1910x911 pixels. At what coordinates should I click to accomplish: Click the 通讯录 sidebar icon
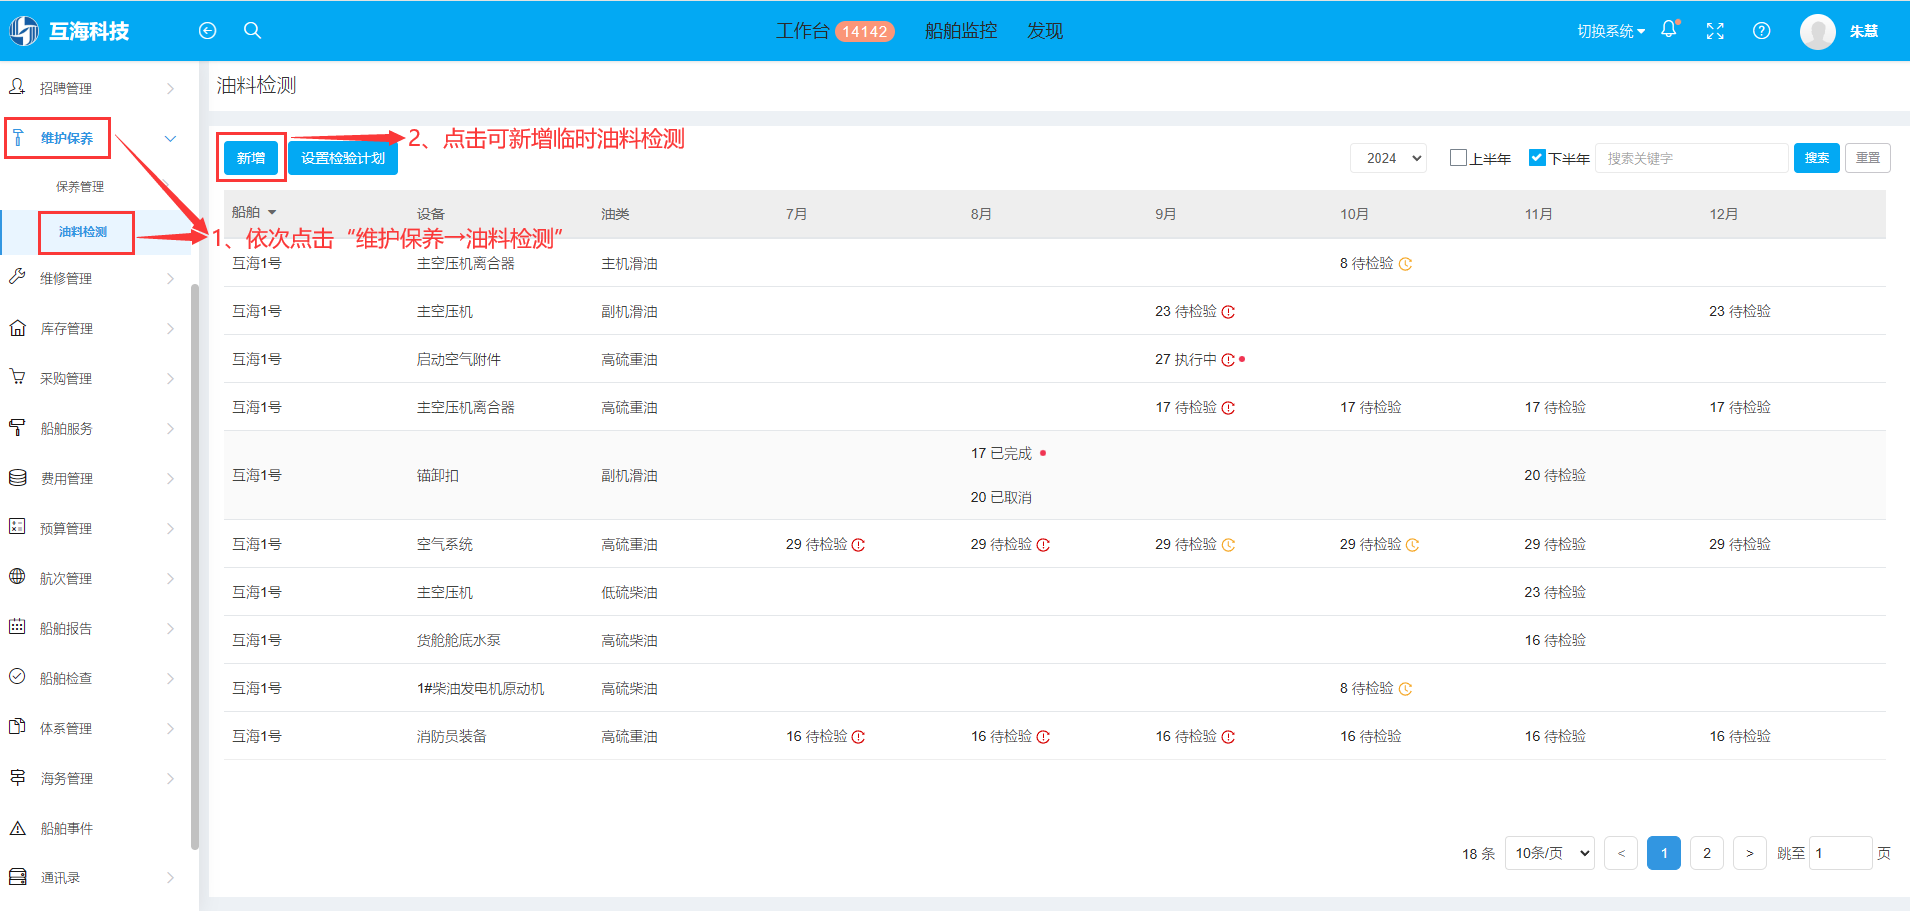(17, 877)
